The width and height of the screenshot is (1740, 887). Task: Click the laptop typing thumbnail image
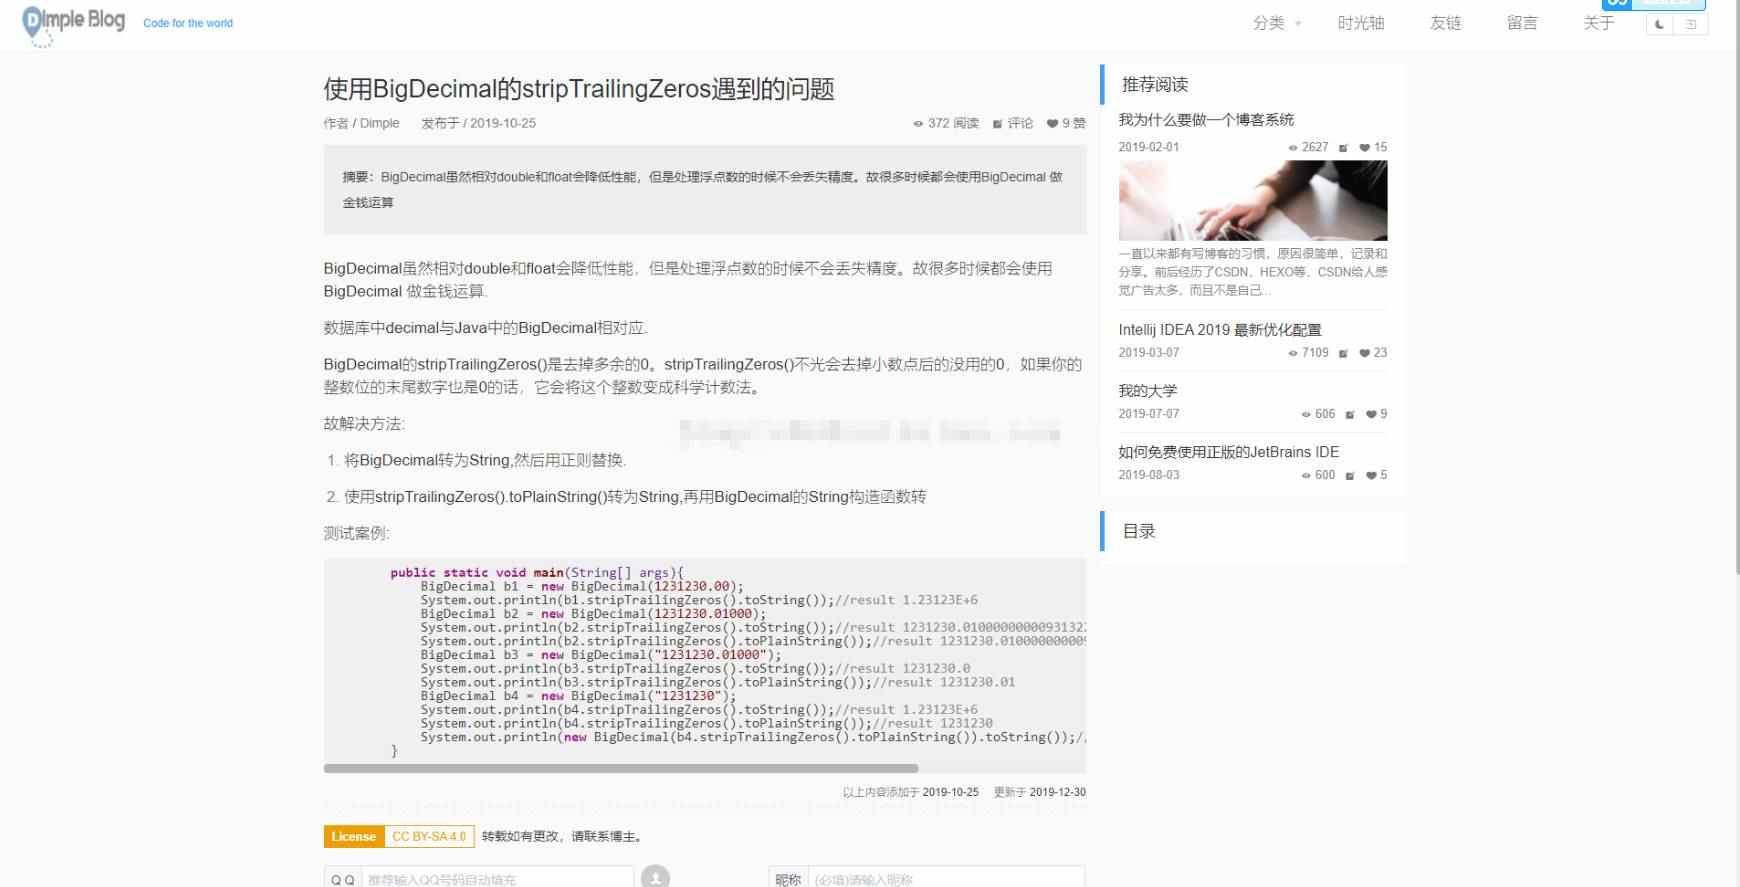[x=1253, y=200]
